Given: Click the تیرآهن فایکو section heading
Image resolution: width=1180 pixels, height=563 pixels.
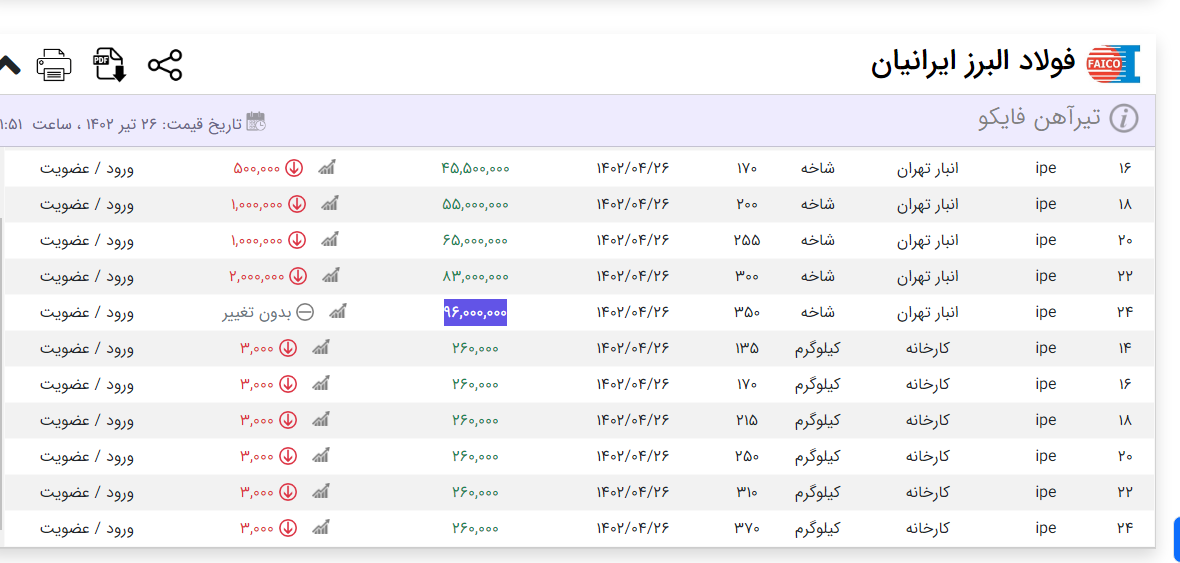Looking at the screenshot, I should [x=1039, y=119].
